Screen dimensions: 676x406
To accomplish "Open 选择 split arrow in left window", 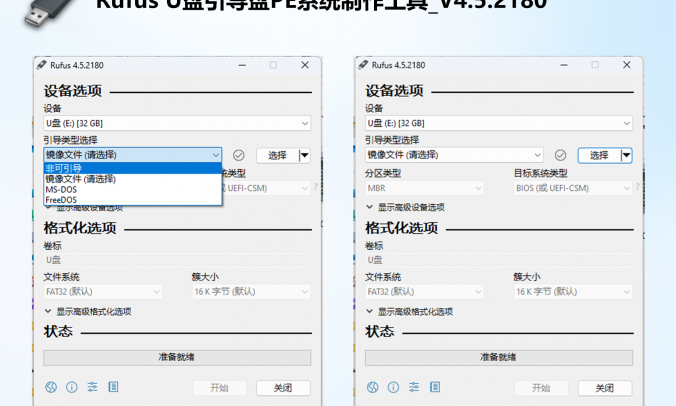I will [x=304, y=155].
